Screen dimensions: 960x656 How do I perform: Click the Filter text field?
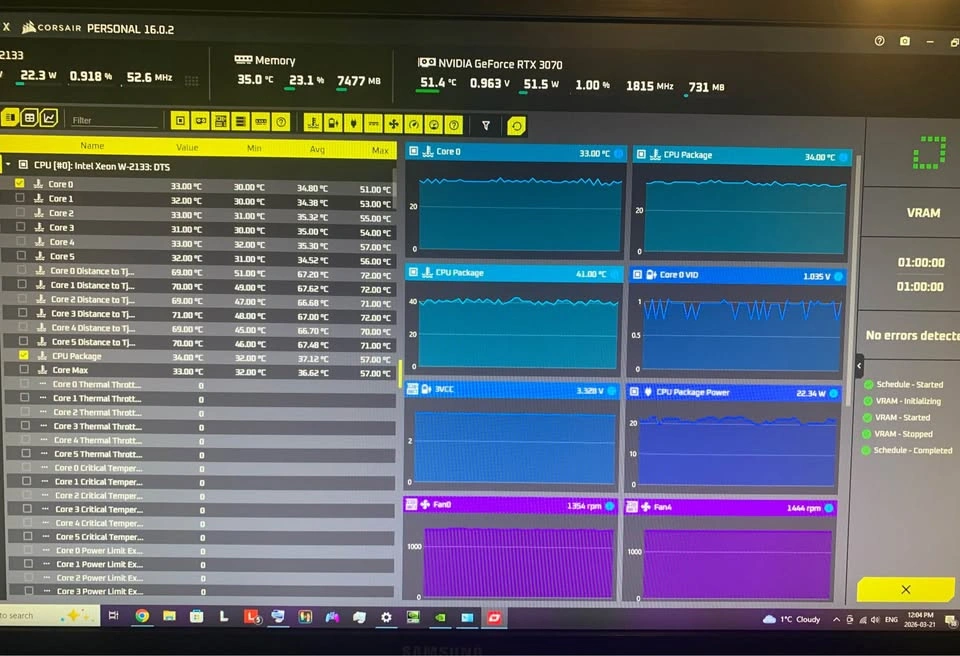pos(114,121)
